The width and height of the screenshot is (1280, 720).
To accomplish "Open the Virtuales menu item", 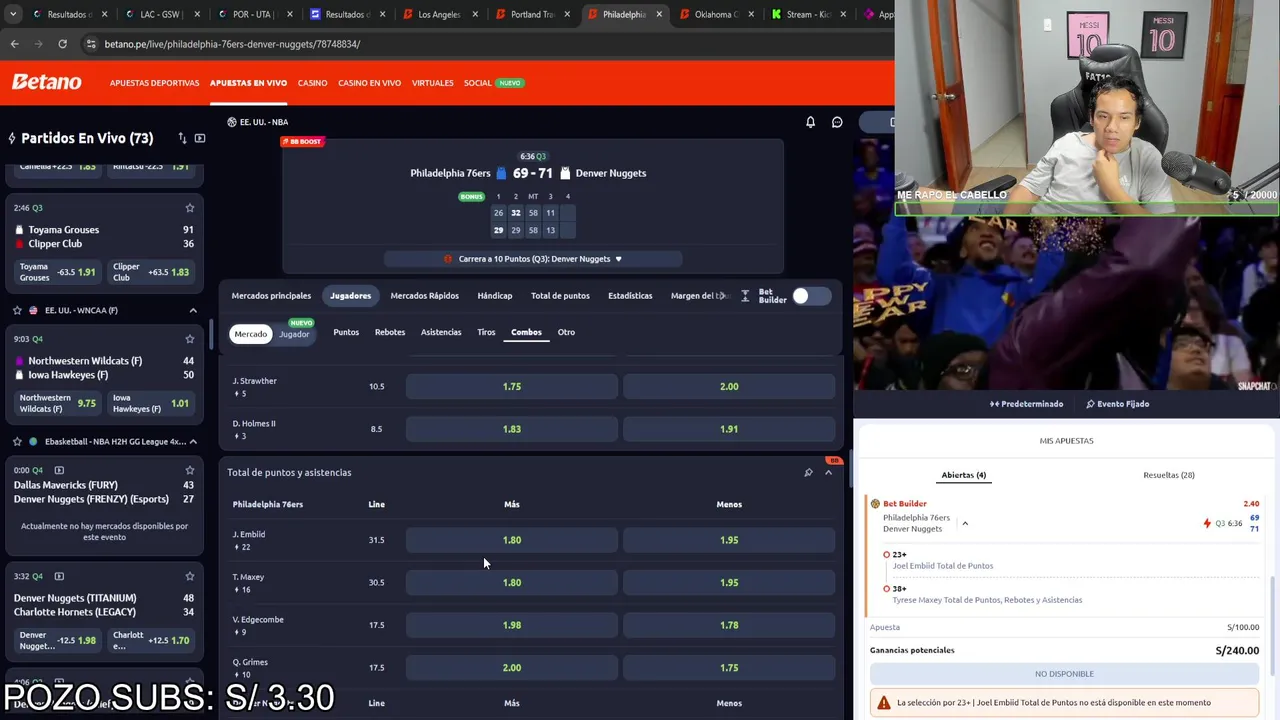I will [x=433, y=83].
